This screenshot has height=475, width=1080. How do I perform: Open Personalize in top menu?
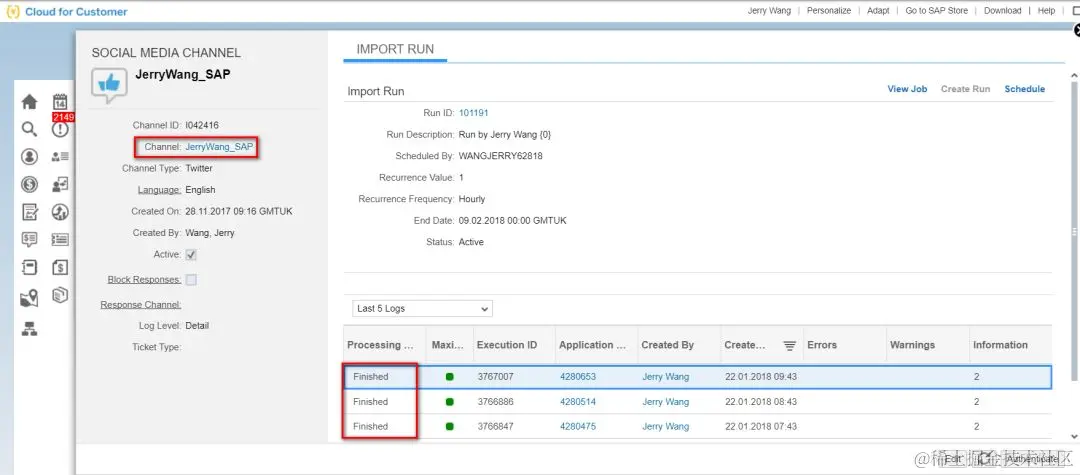829,10
